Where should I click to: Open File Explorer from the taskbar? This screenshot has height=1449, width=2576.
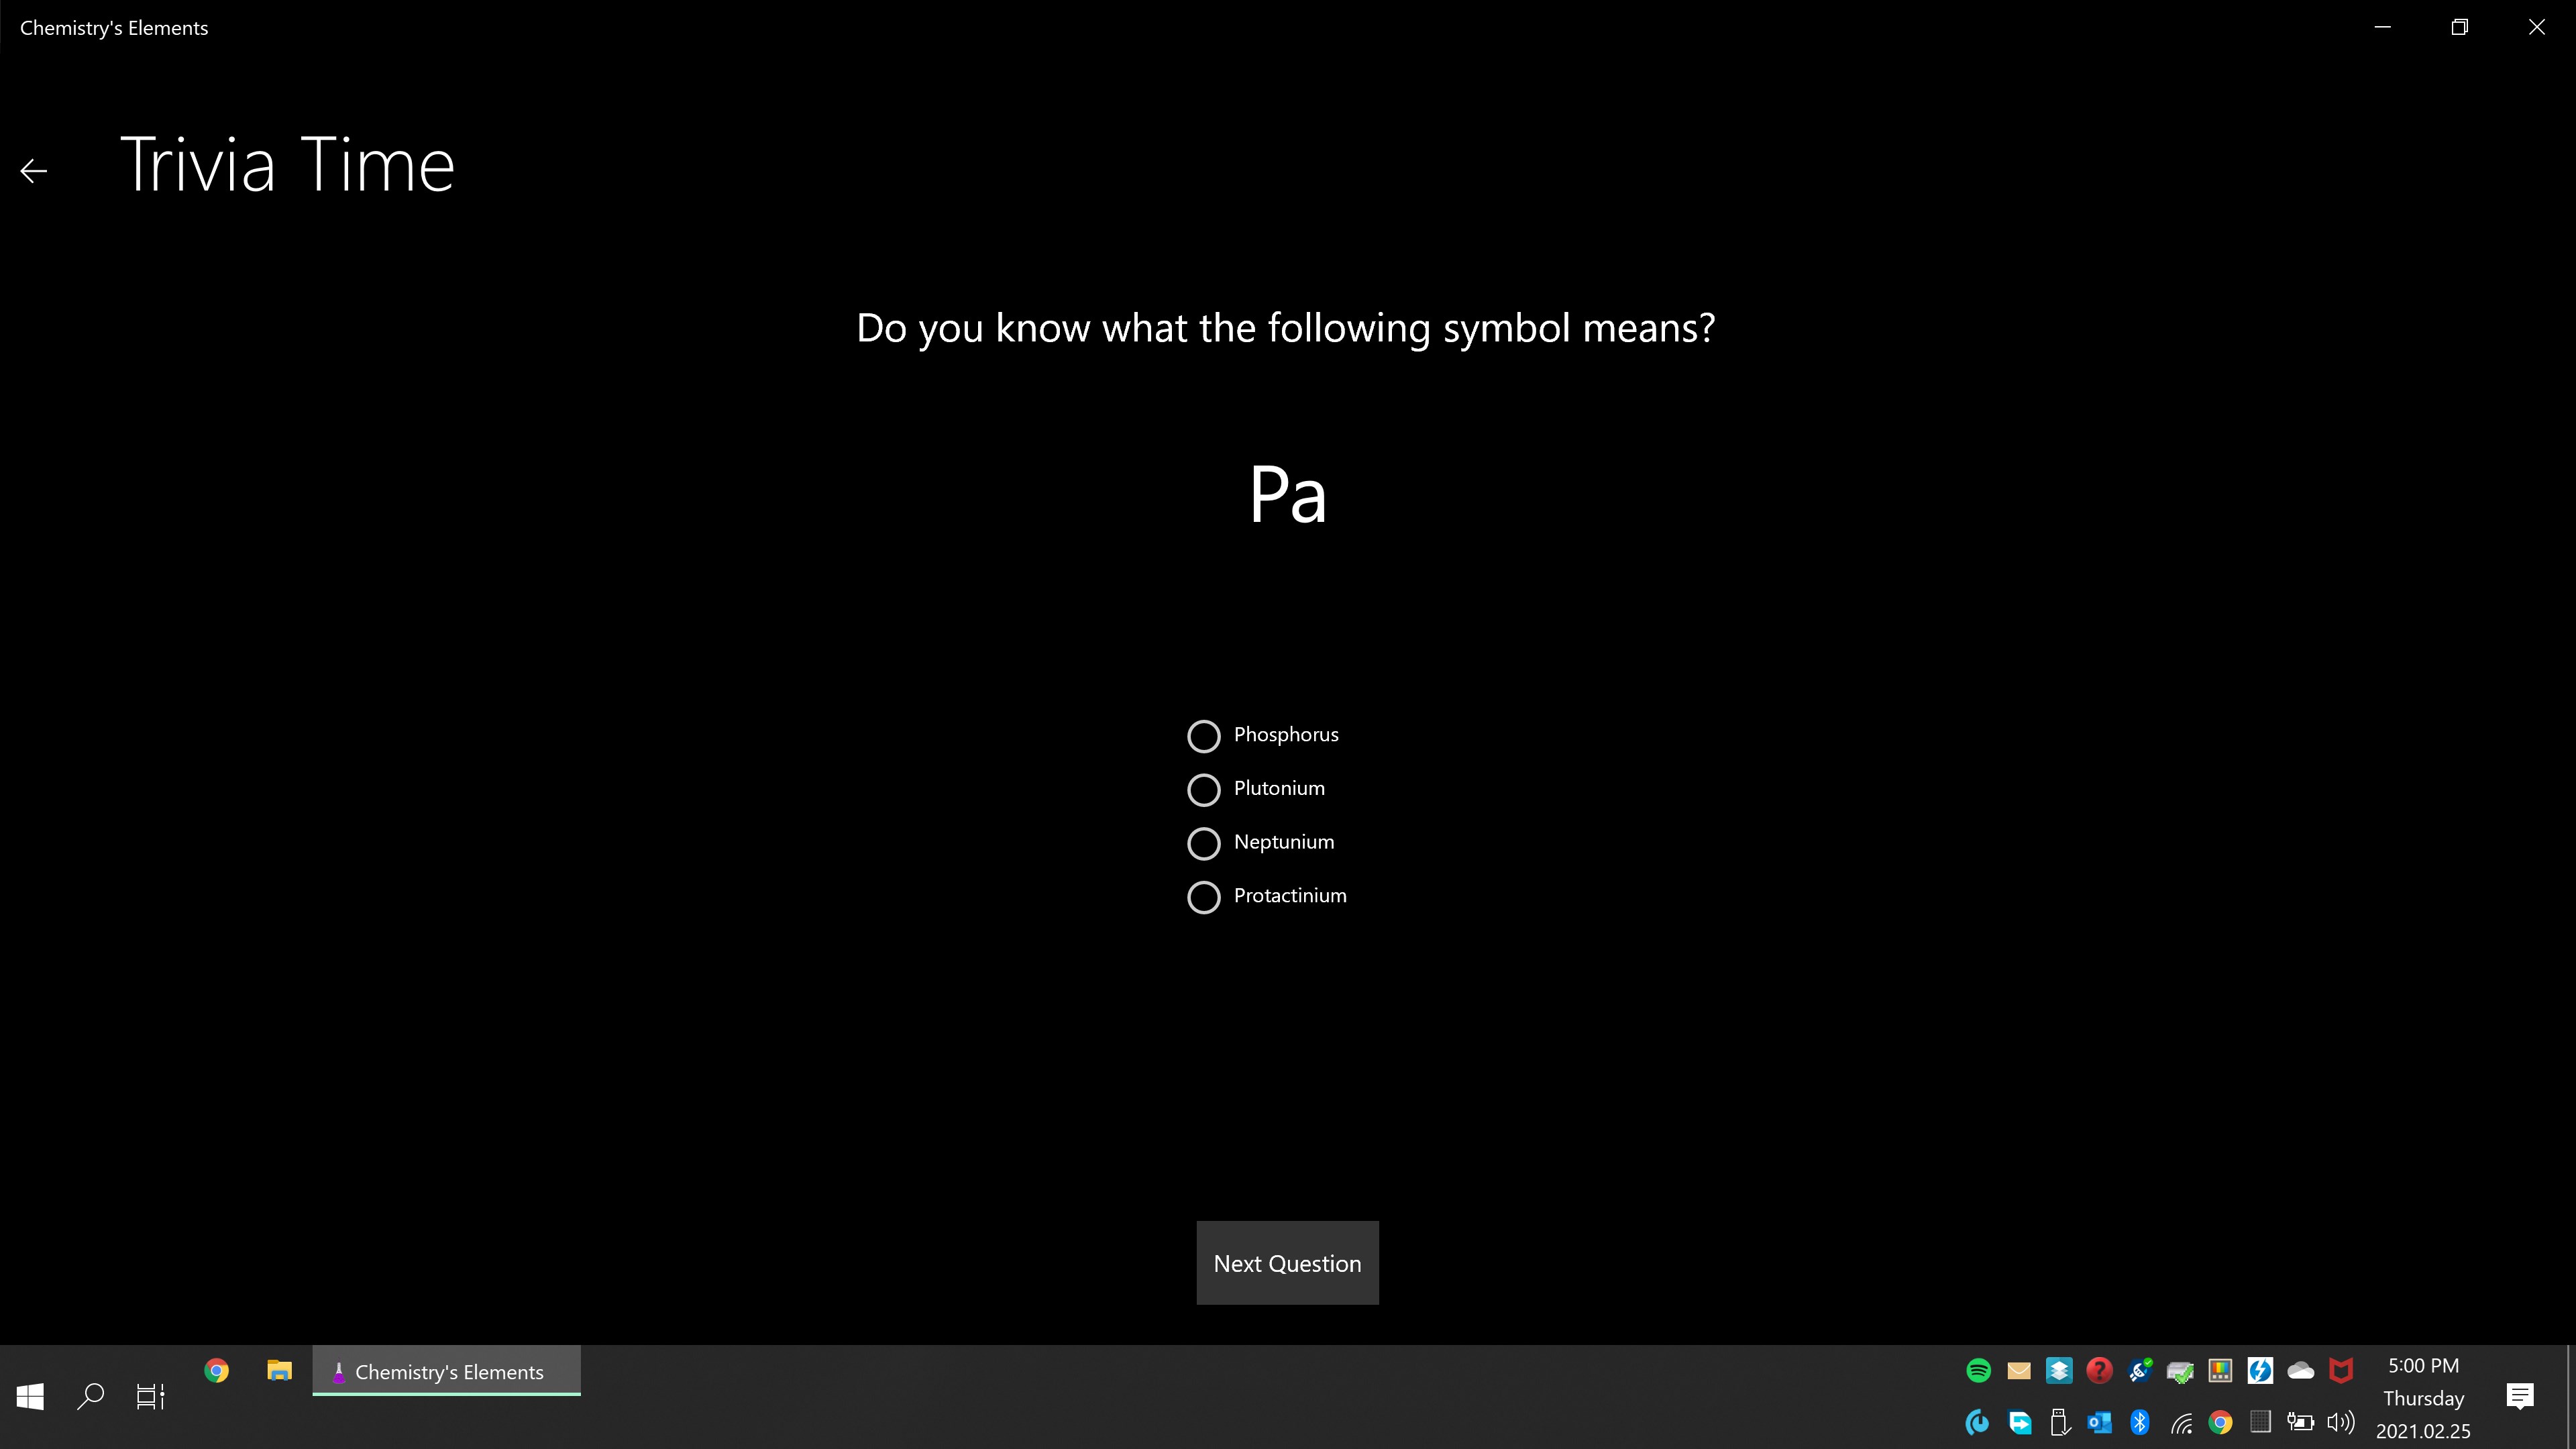(279, 1370)
